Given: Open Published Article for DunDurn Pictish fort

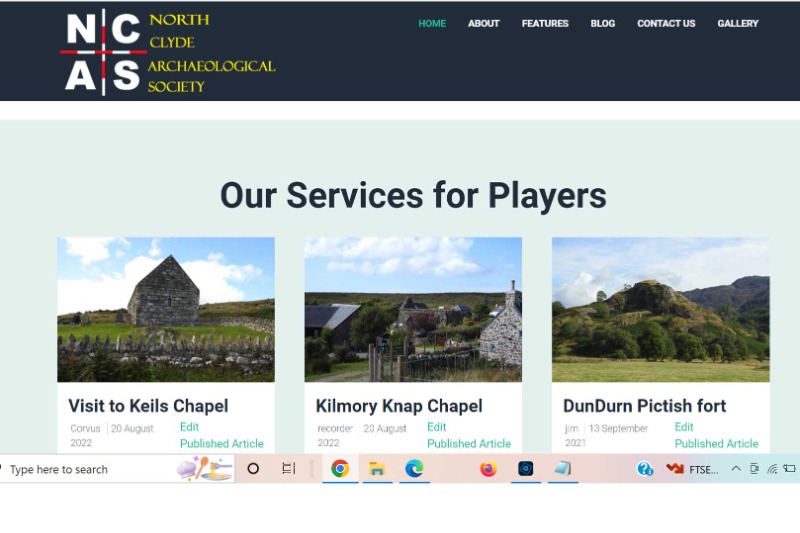Looking at the screenshot, I should click(716, 443).
